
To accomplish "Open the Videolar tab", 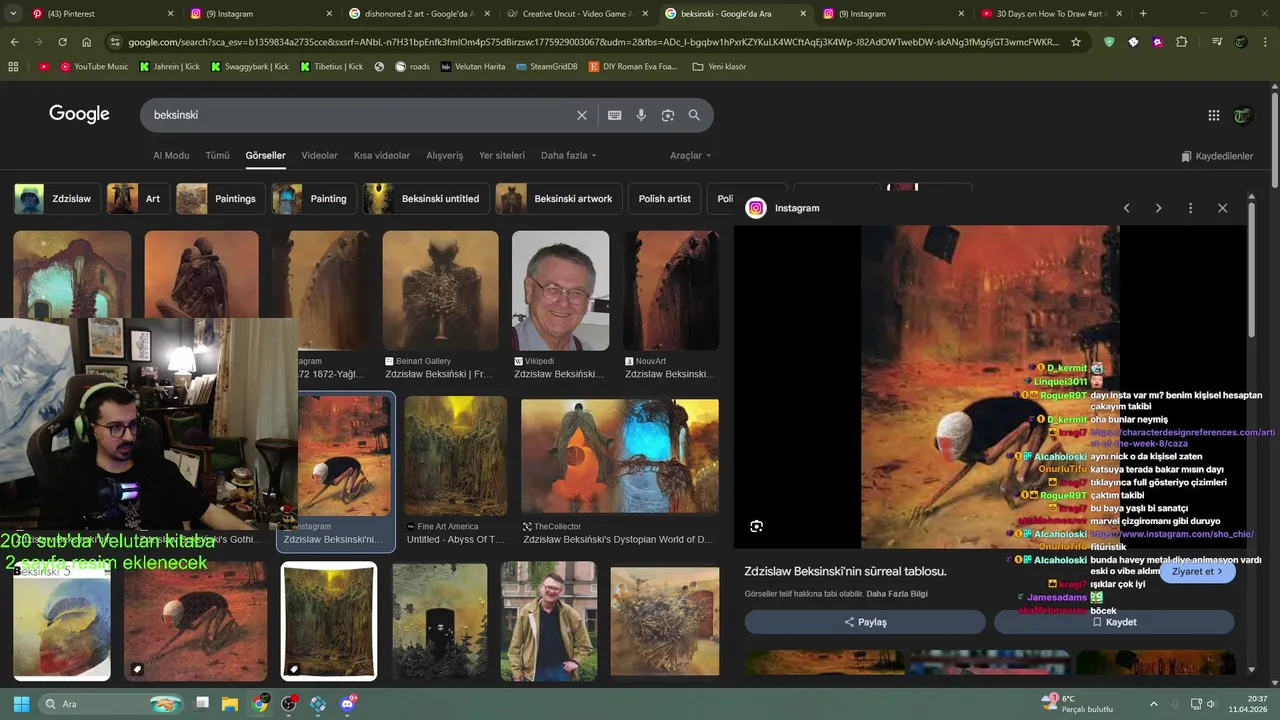I will pos(320,156).
